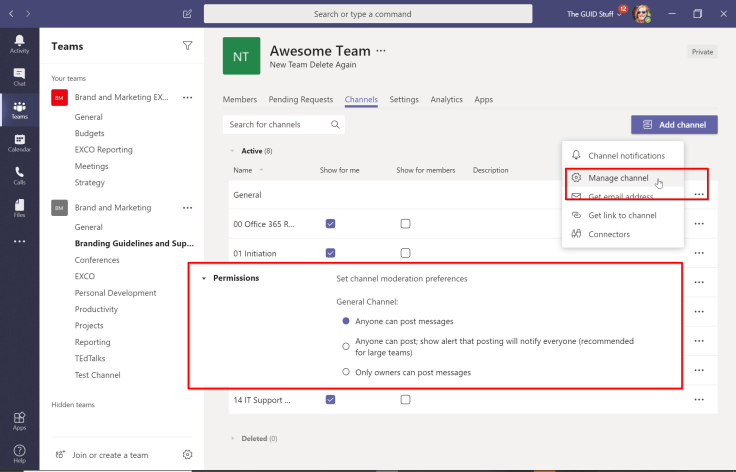This screenshot has height=472, width=736.
Task: Open Calls in the left rail
Action: [x=19, y=175]
